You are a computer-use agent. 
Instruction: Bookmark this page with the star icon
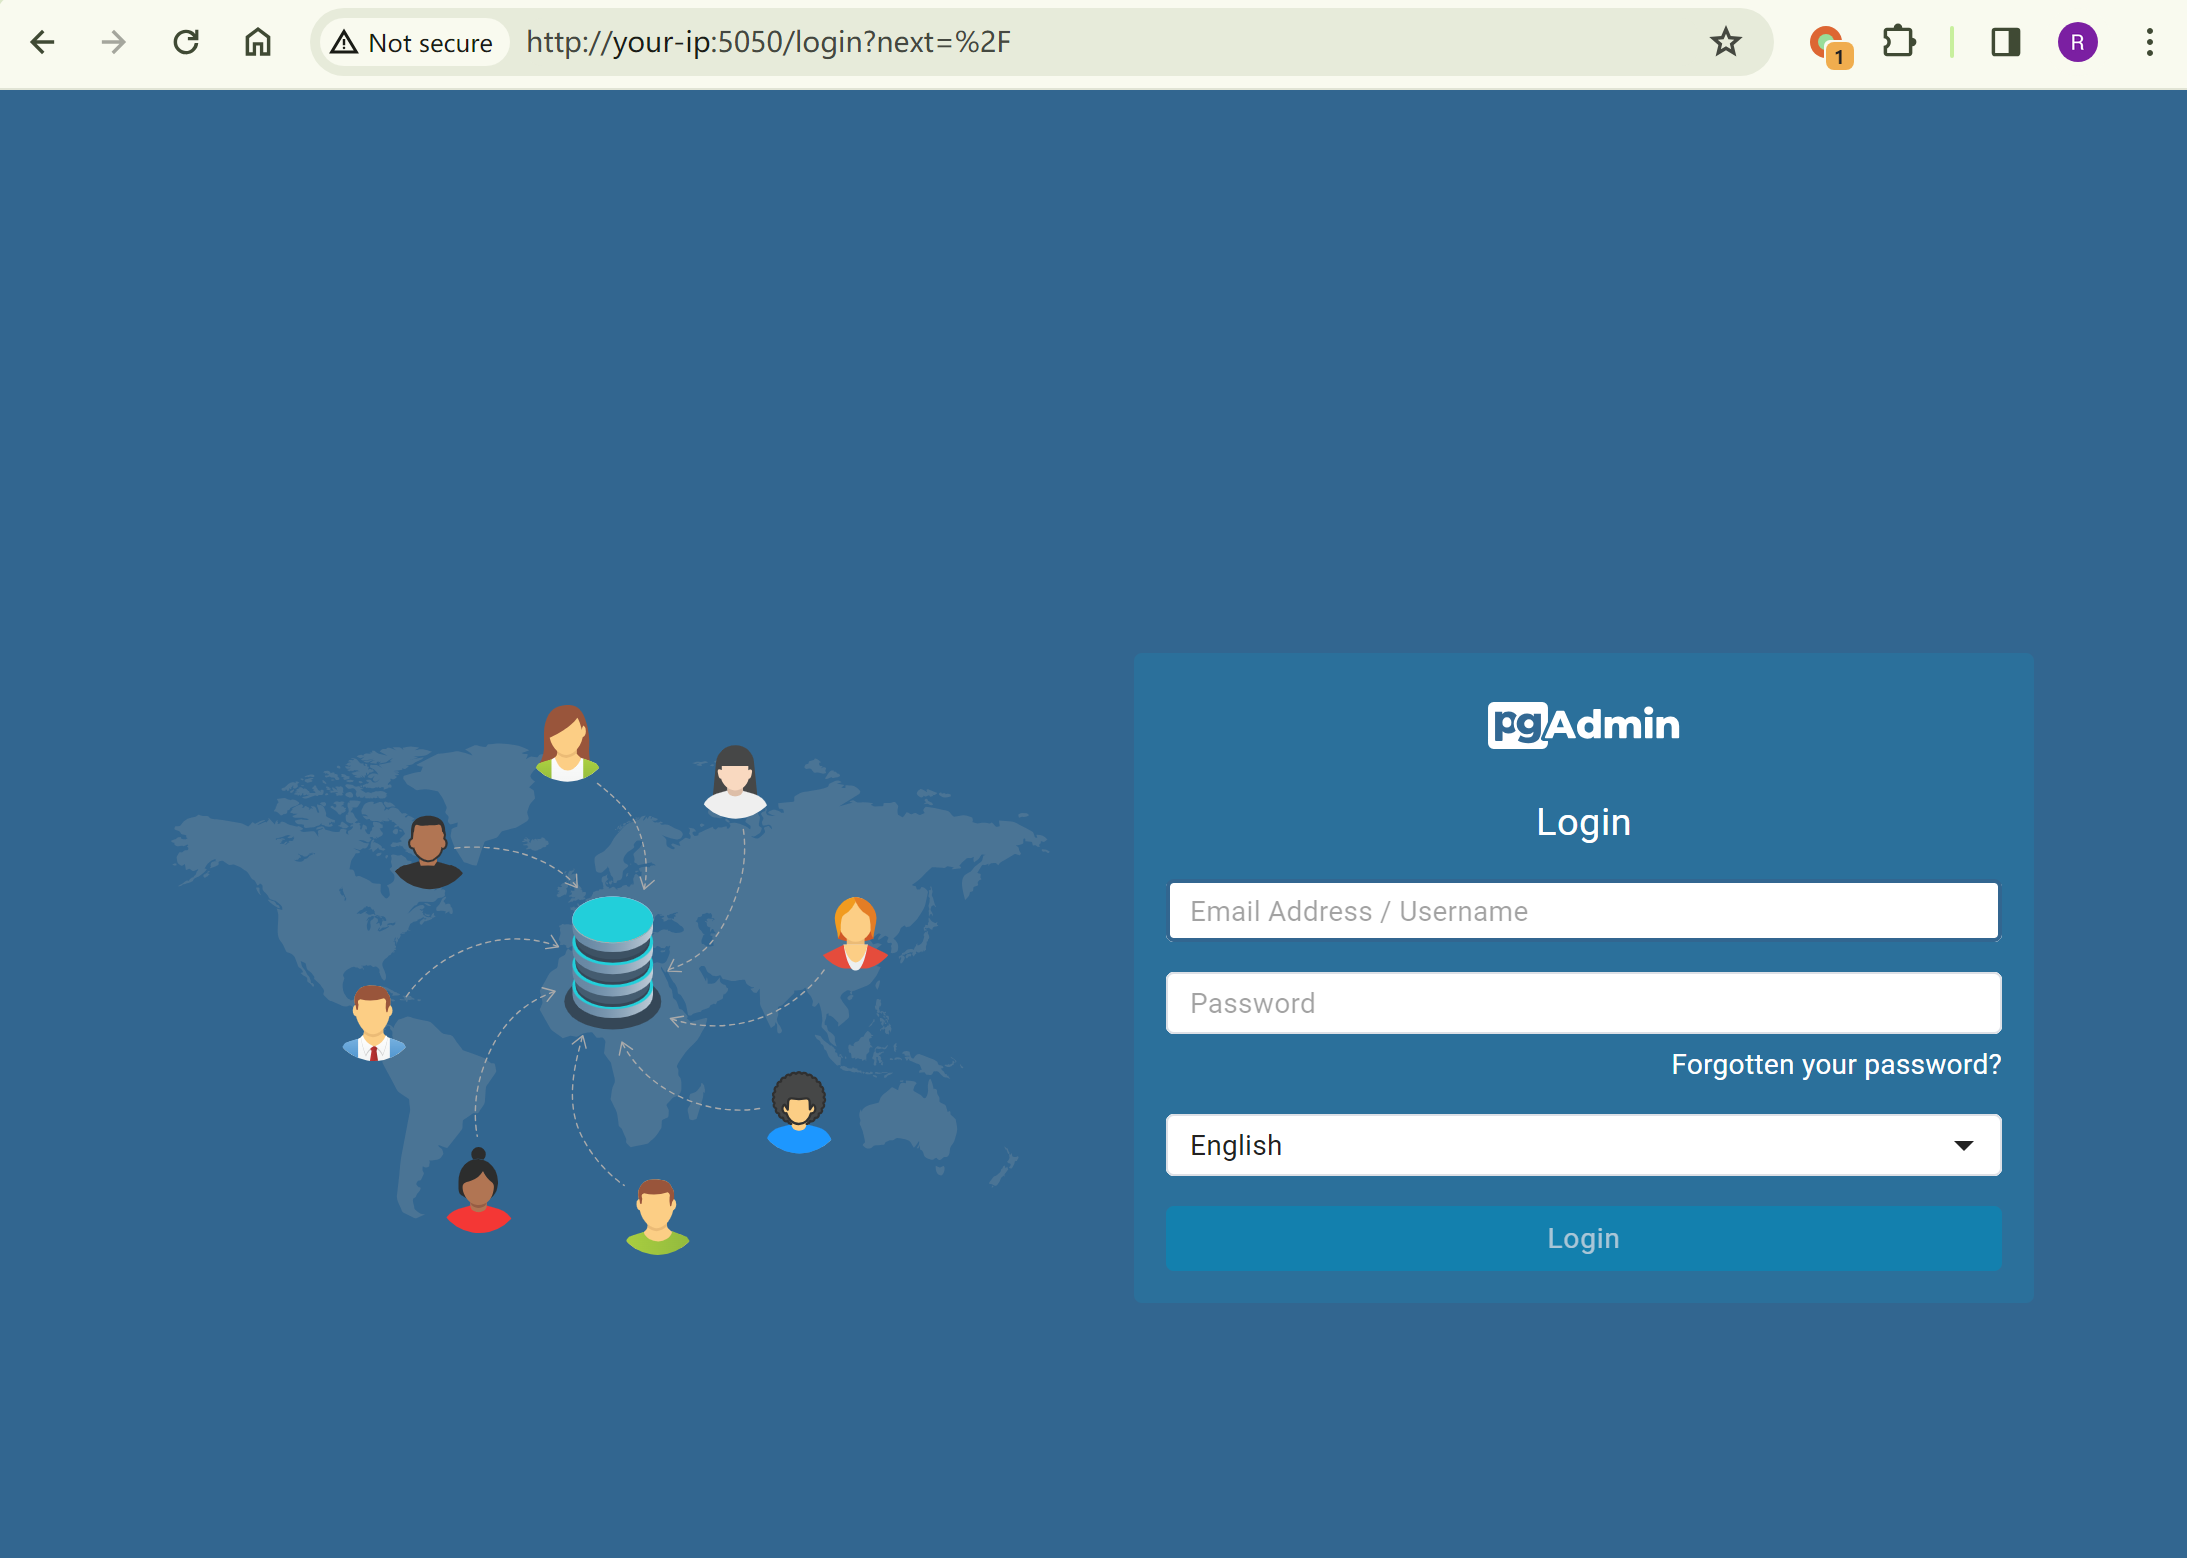tap(1725, 42)
